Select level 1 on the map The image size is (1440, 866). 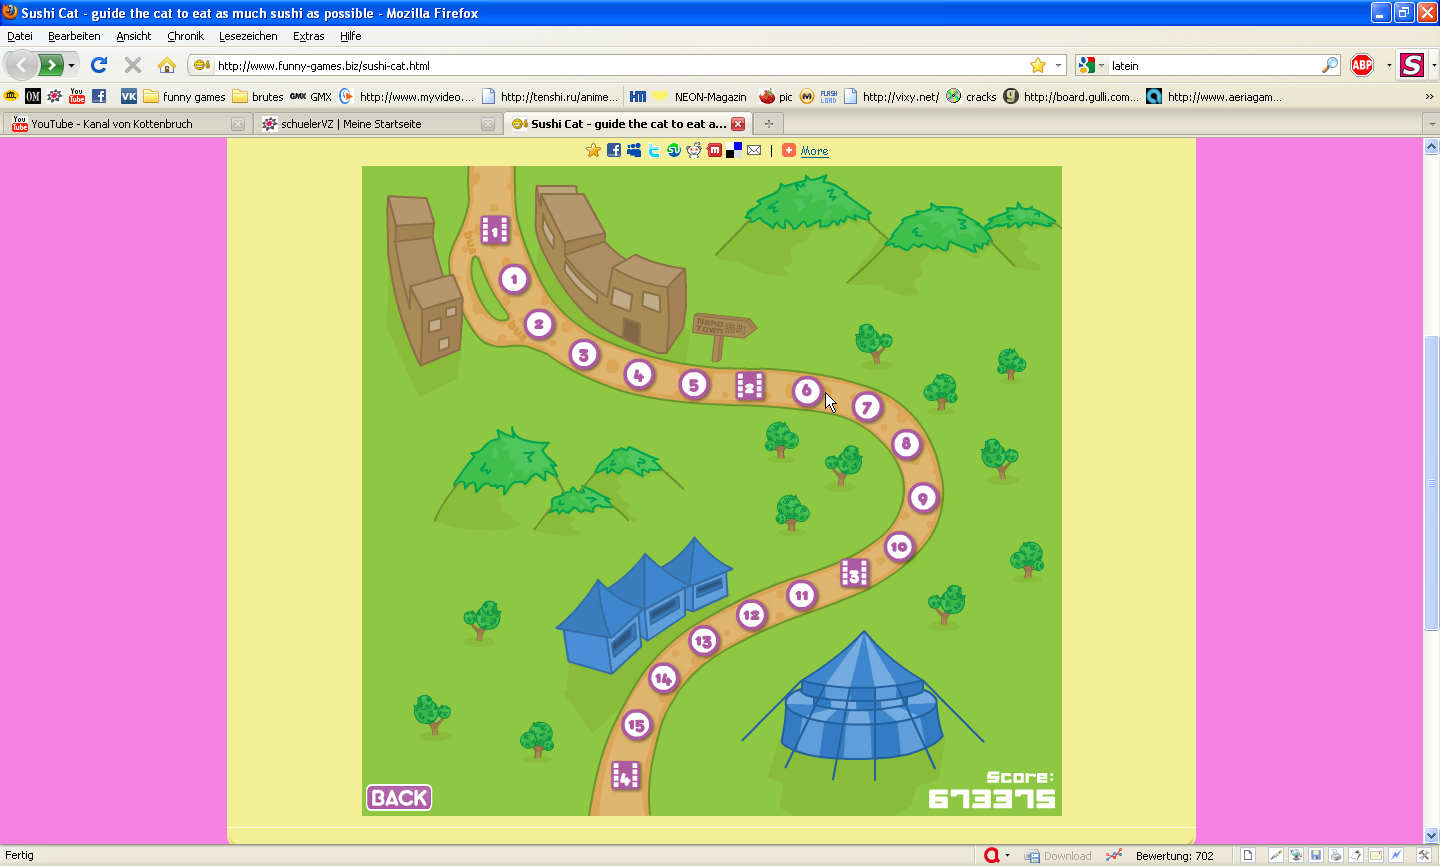[514, 279]
